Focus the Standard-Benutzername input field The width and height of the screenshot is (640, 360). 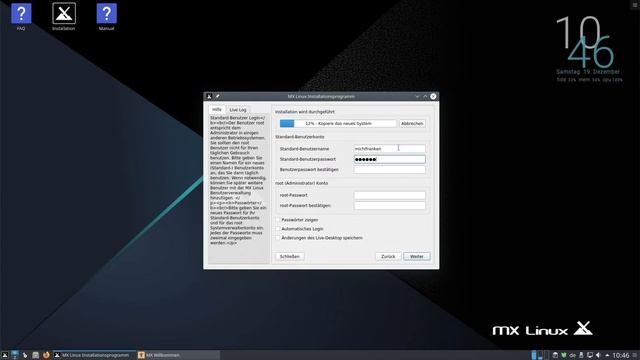tap(389, 149)
